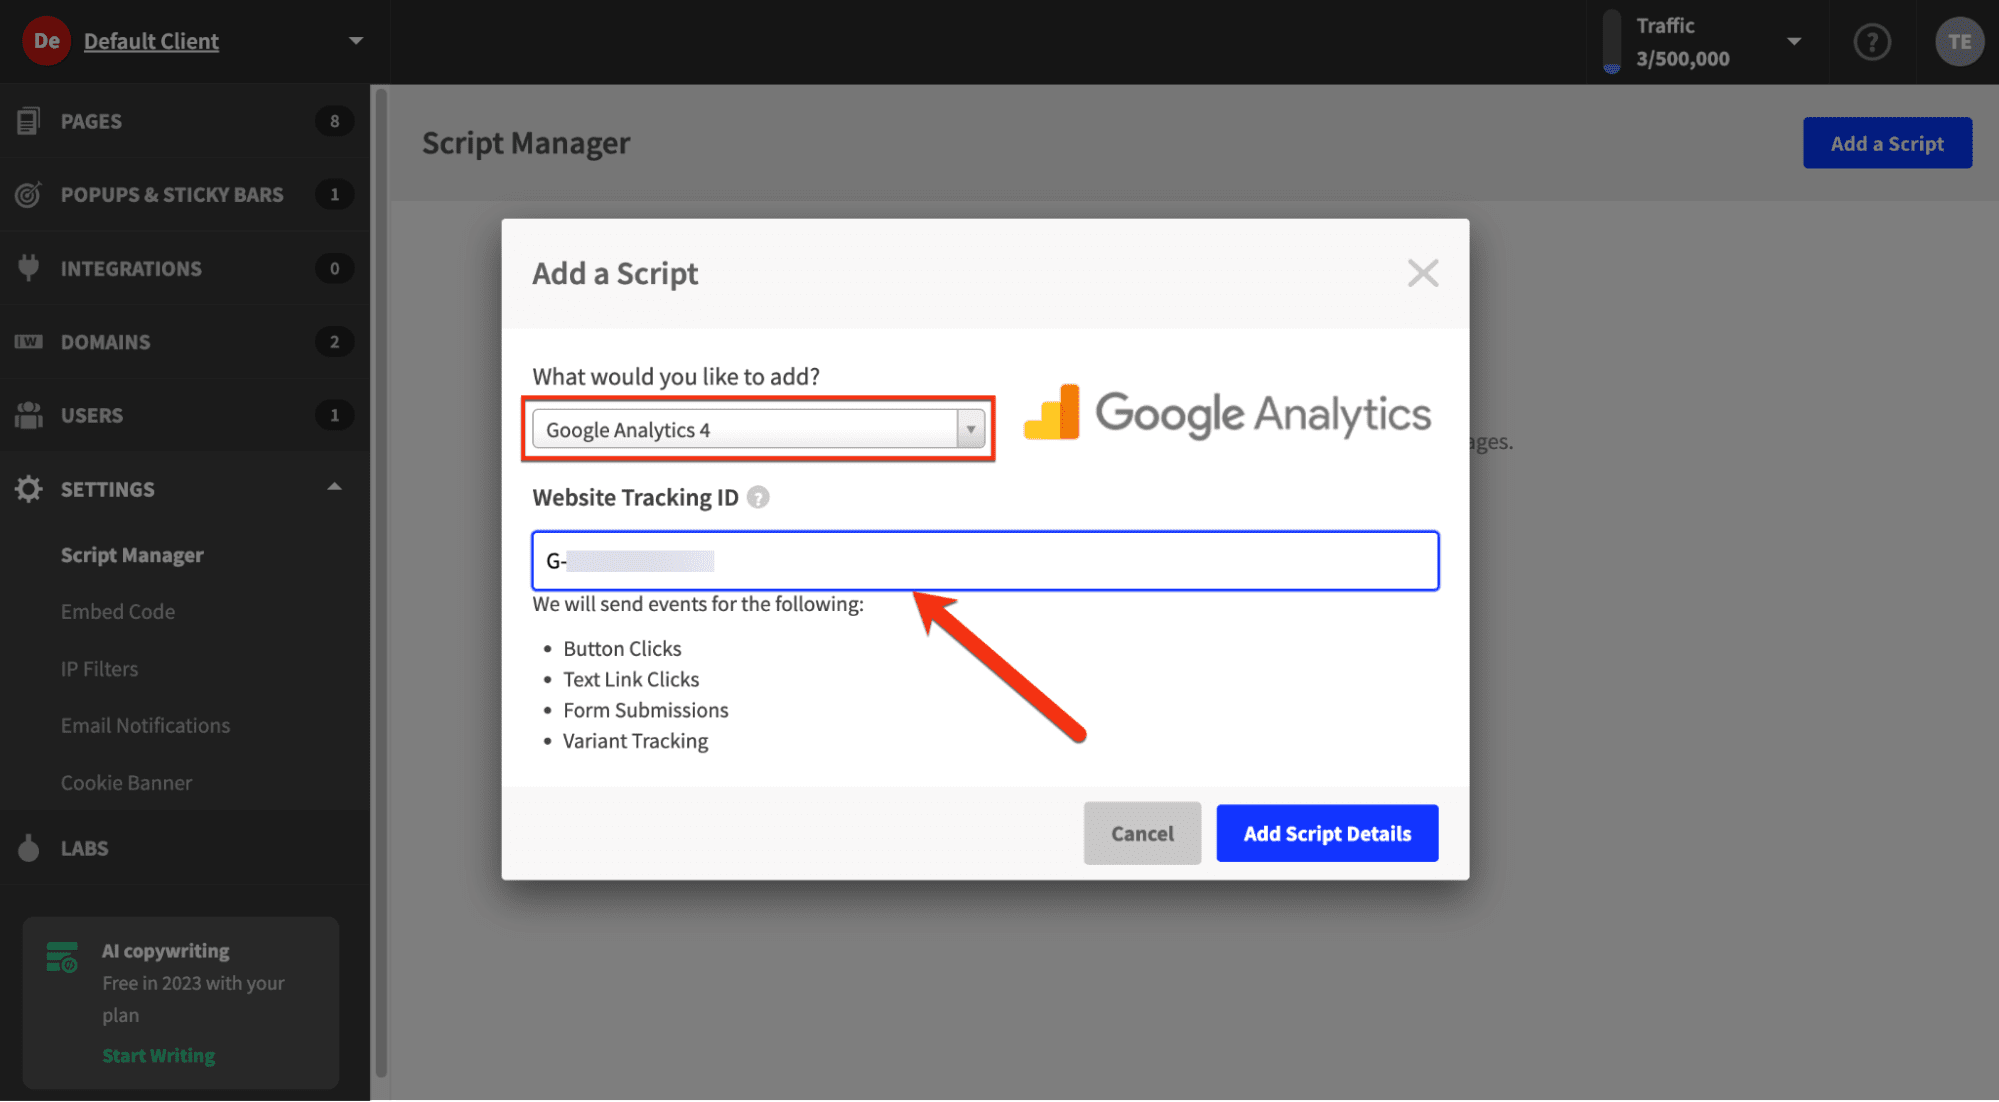Click the Script Manager page heading
This screenshot has width=1999, height=1102.
tap(526, 143)
